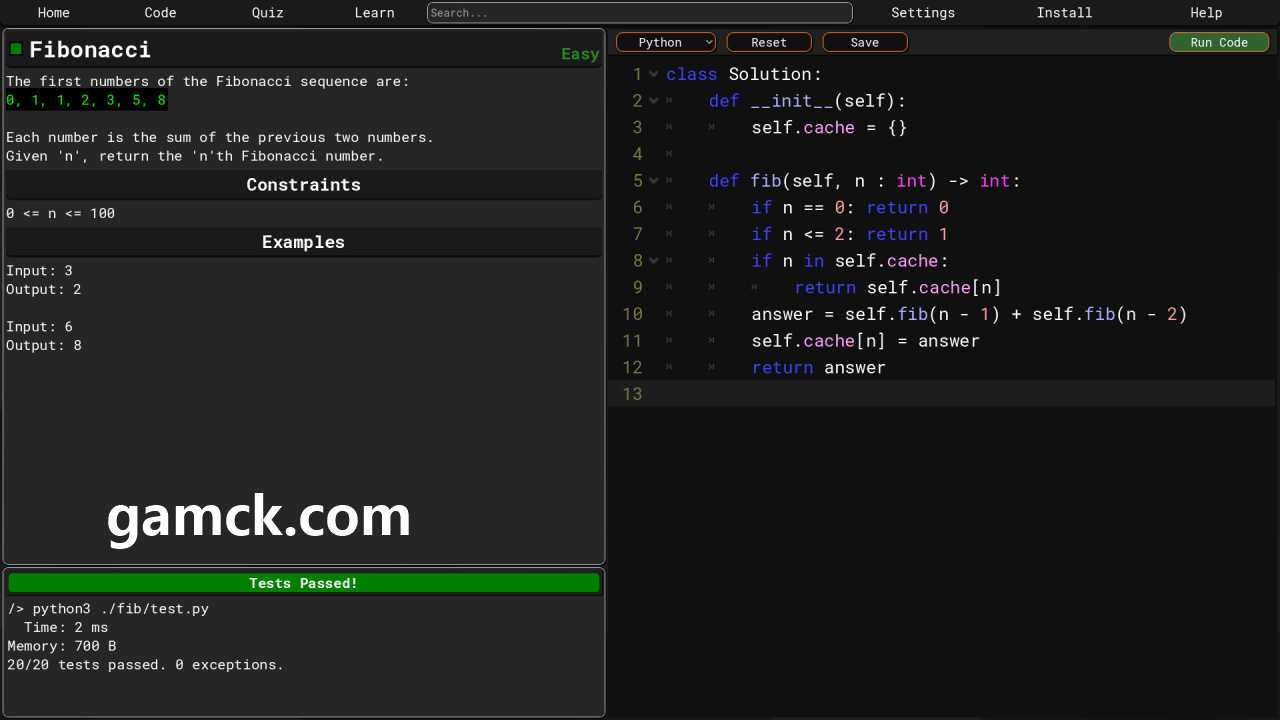This screenshot has height=720, width=1280.
Task: Click the Save button
Action: (x=865, y=42)
